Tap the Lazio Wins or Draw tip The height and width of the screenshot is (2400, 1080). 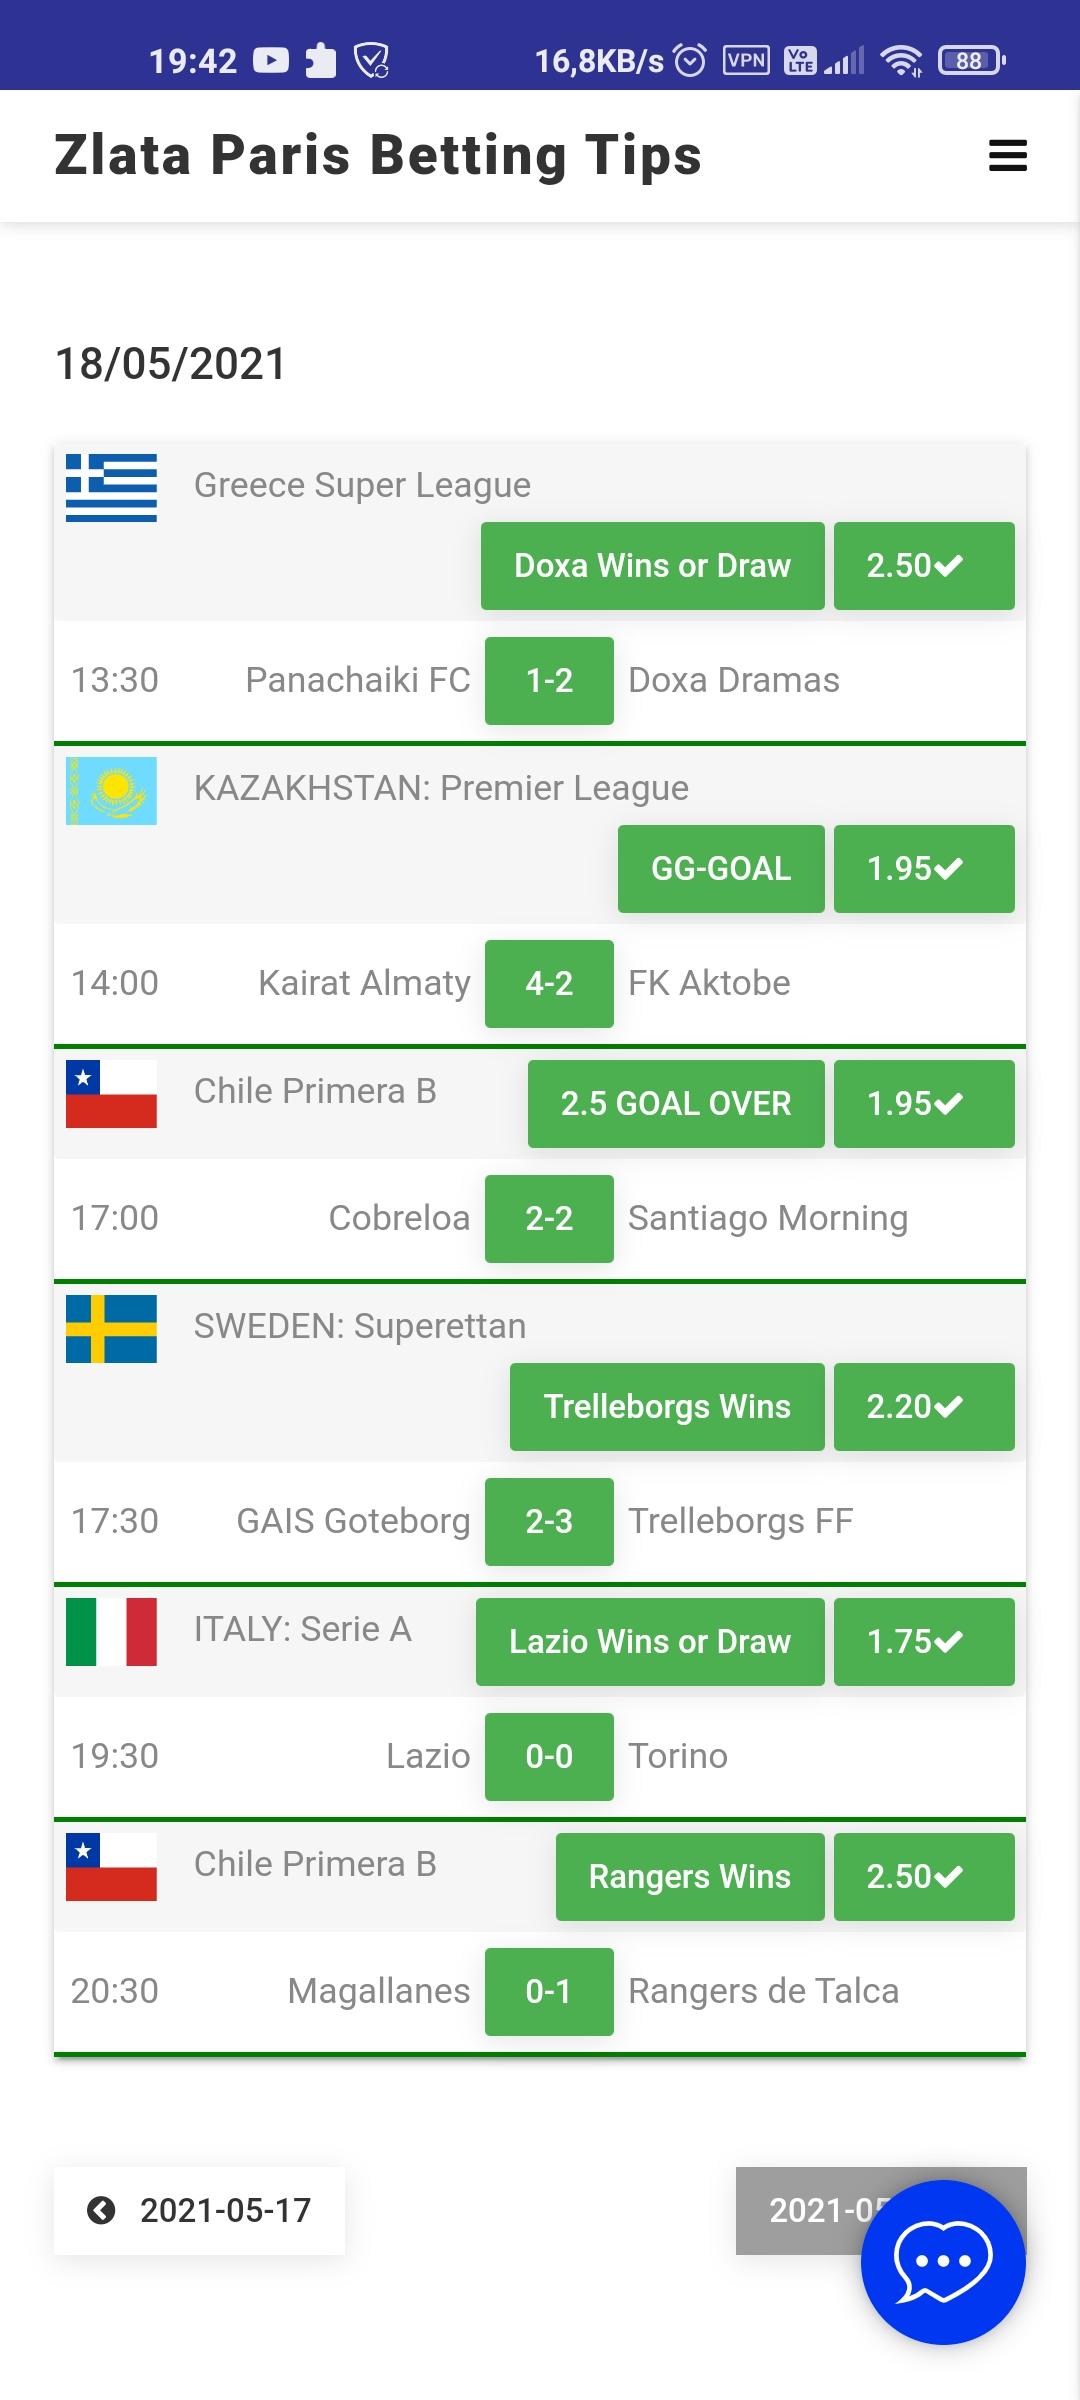tap(650, 1642)
